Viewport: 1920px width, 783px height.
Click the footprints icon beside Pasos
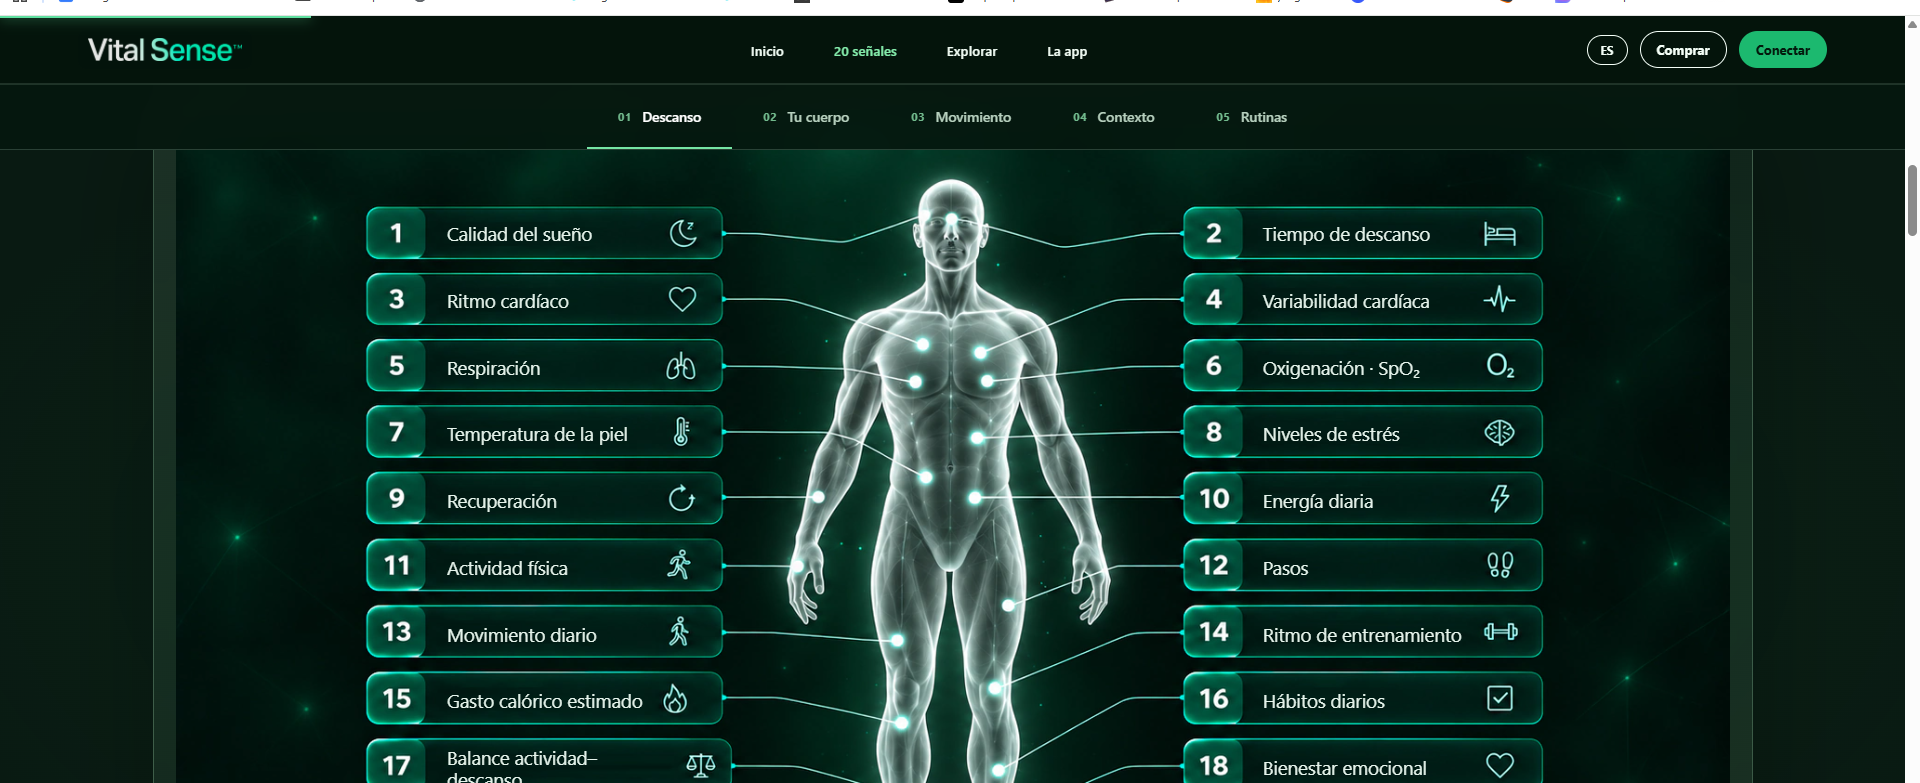[x=1500, y=565]
